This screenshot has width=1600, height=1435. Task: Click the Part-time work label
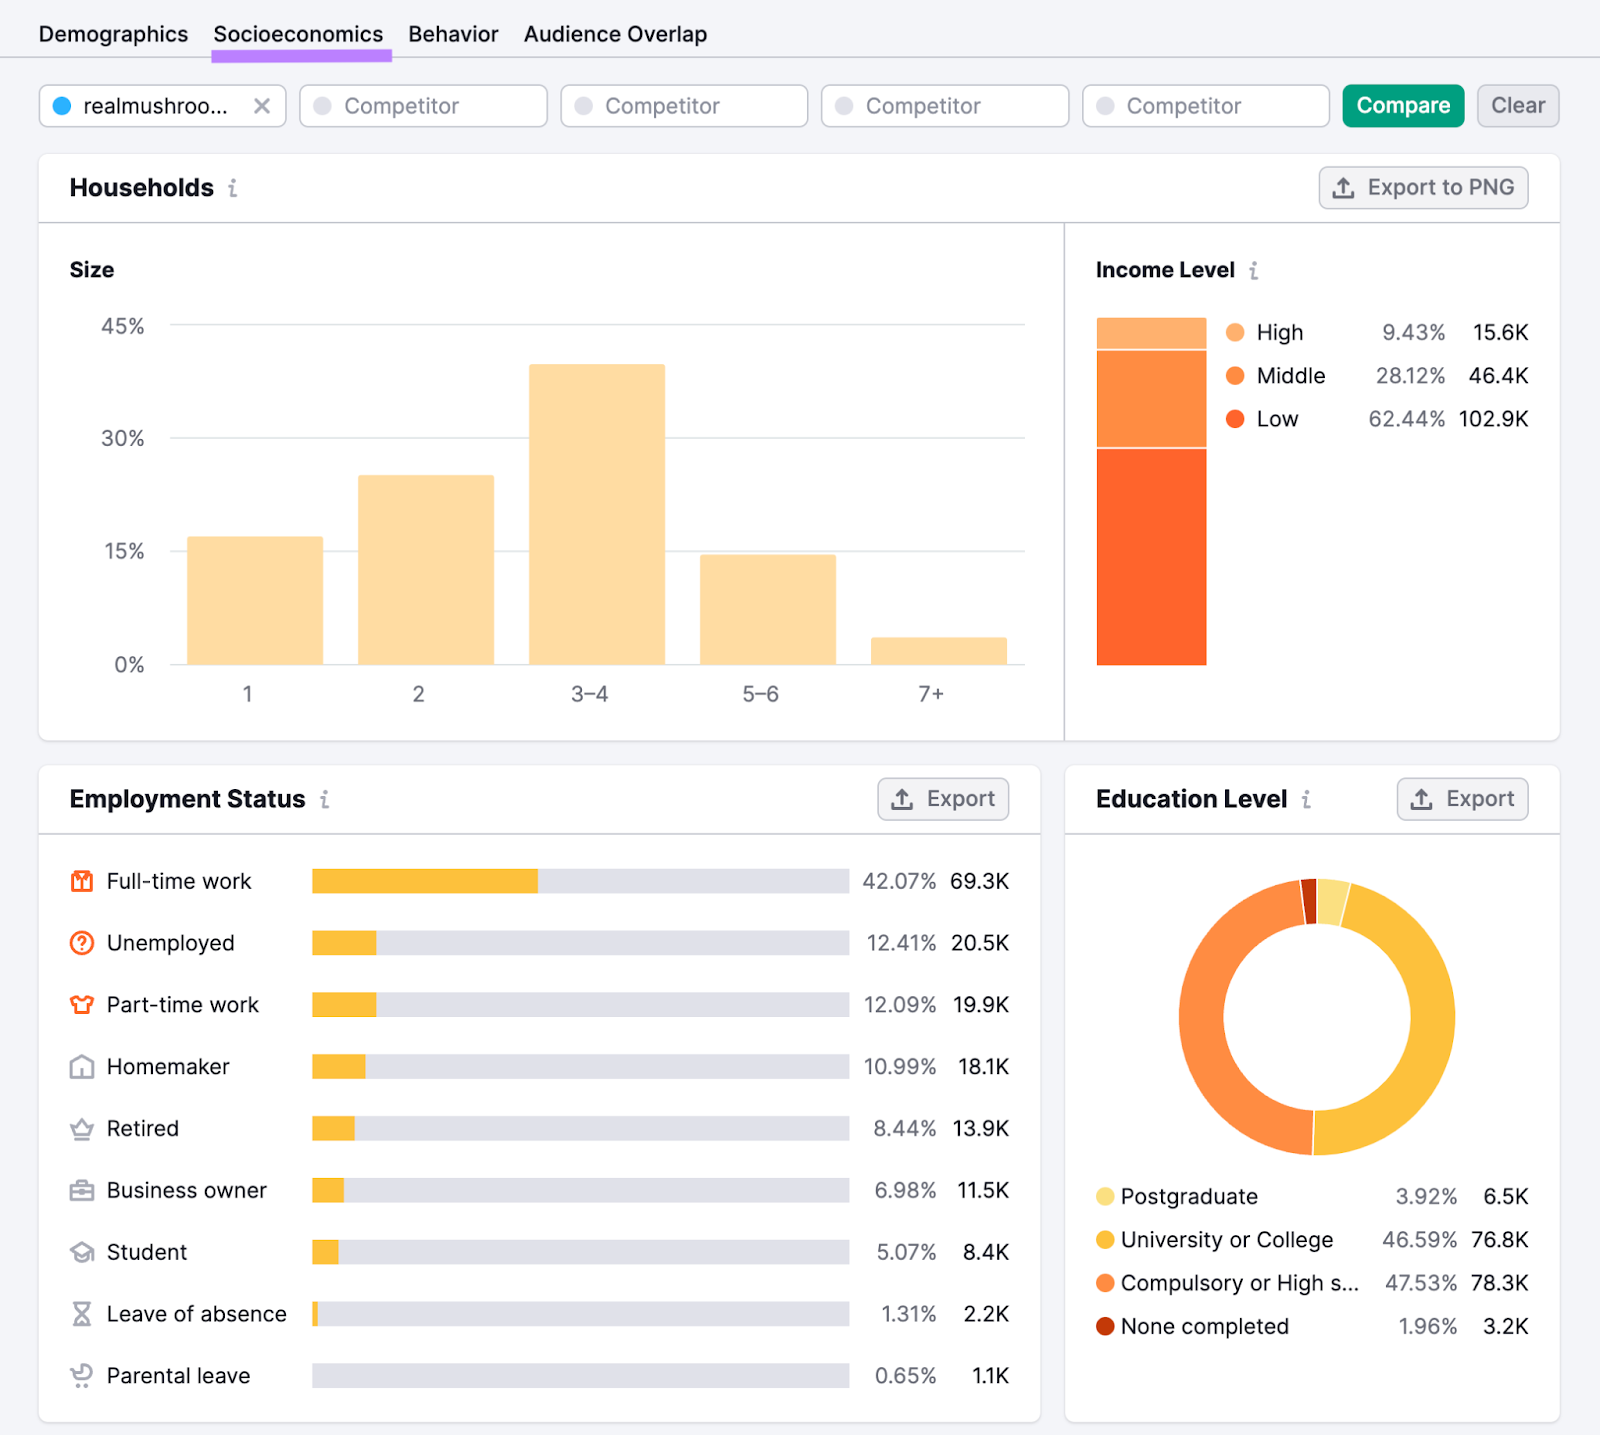coord(183,1005)
